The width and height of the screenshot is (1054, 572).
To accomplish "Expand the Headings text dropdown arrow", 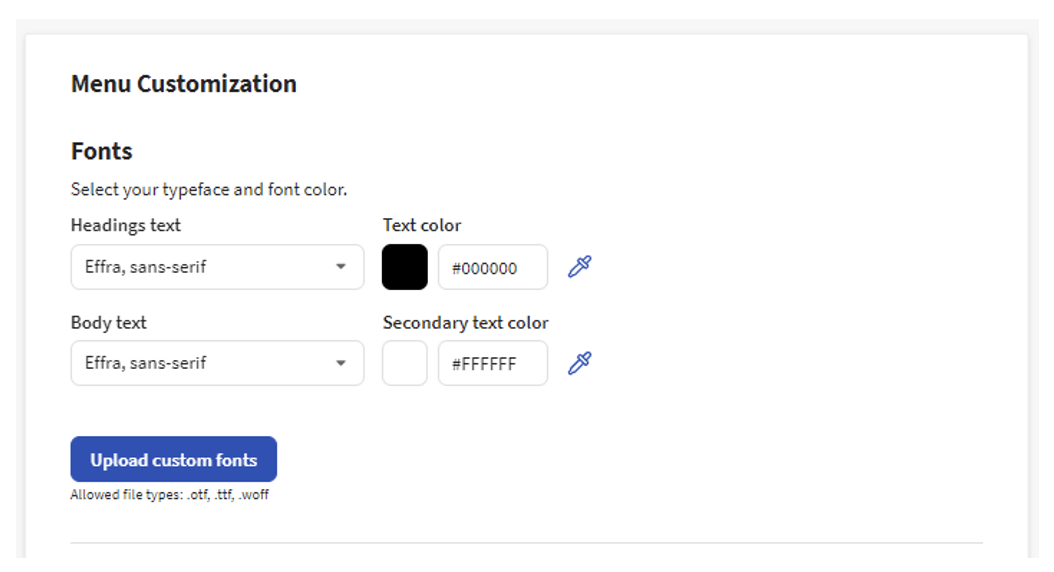I will [341, 267].
